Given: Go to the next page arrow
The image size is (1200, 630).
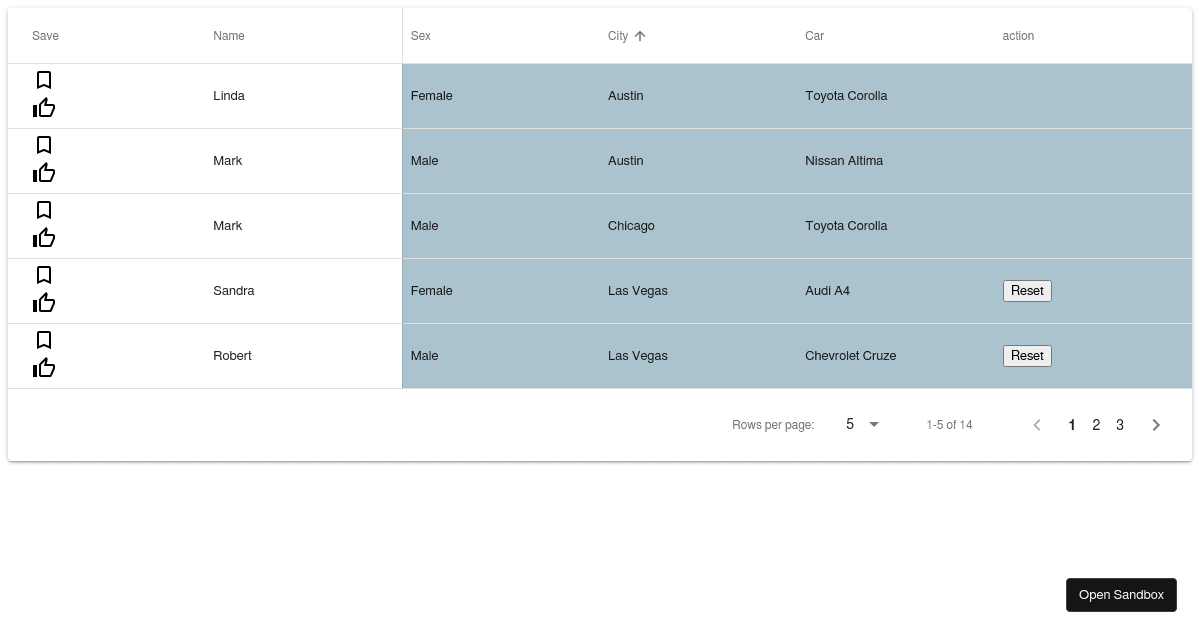Looking at the screenshot, I should 1156,425.
